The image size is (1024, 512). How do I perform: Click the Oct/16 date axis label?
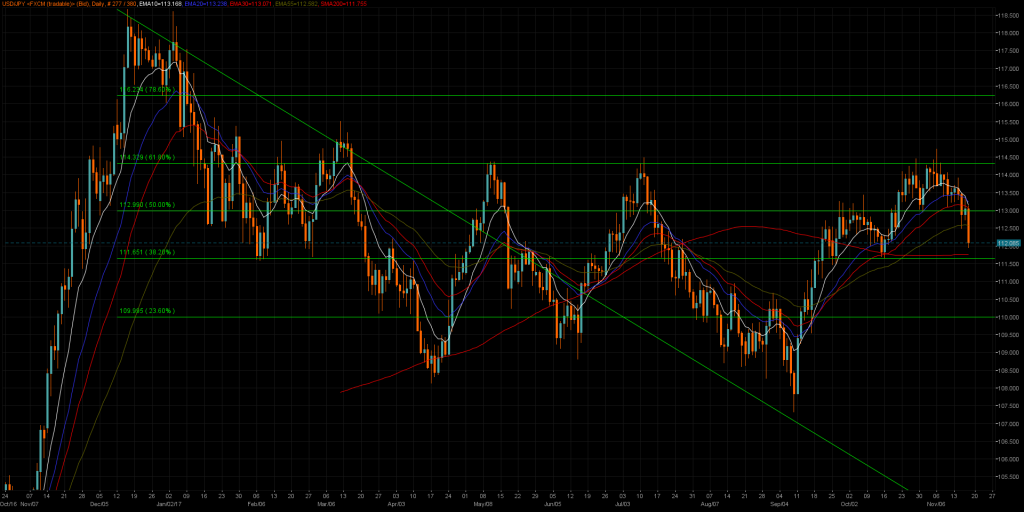7,504
